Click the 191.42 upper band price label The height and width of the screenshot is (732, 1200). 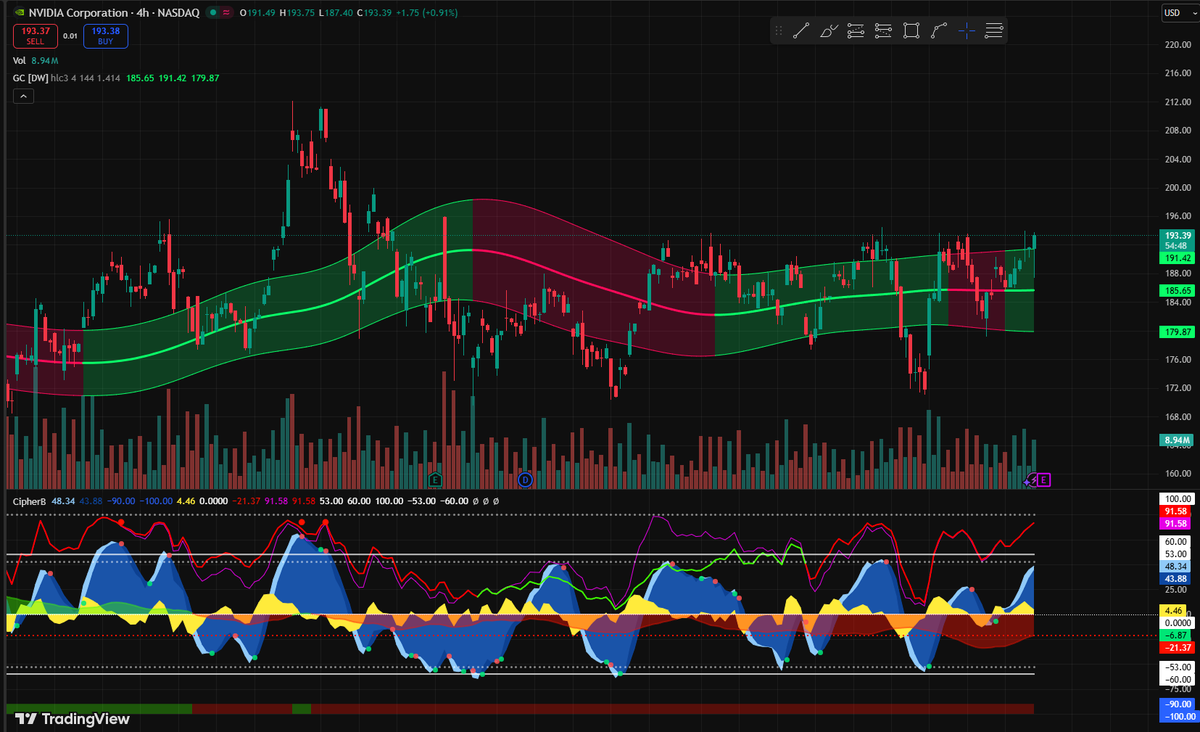(x=1175, y=257)
